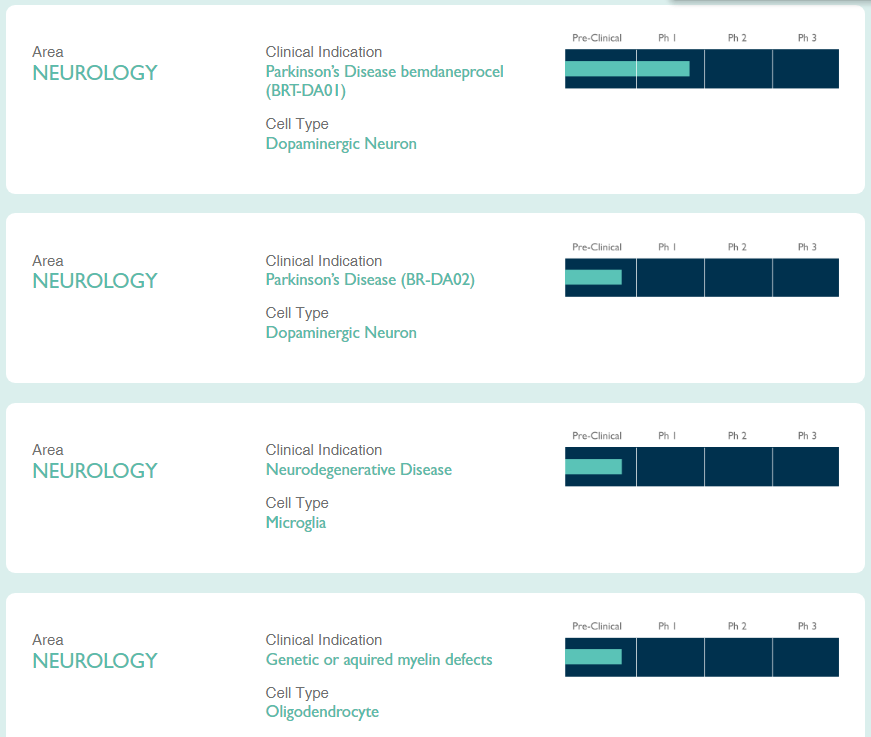Click NEUROLOGY heading in the Microglia card

95,471
